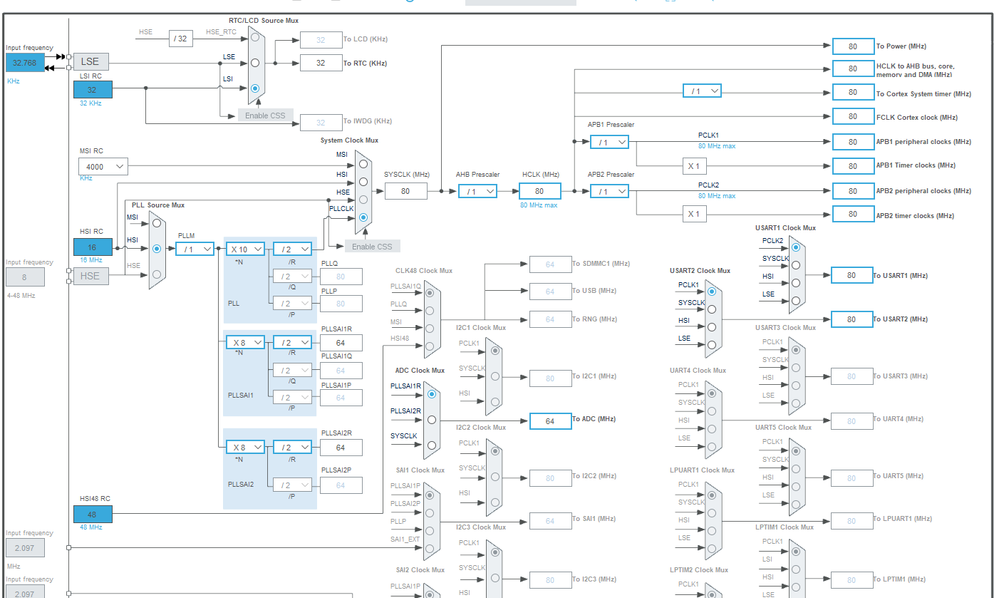Select SYSCLK in the USART1 Clock Mux
The height and width of the screenshot is (598, 999).
click(x=796, y=265)
